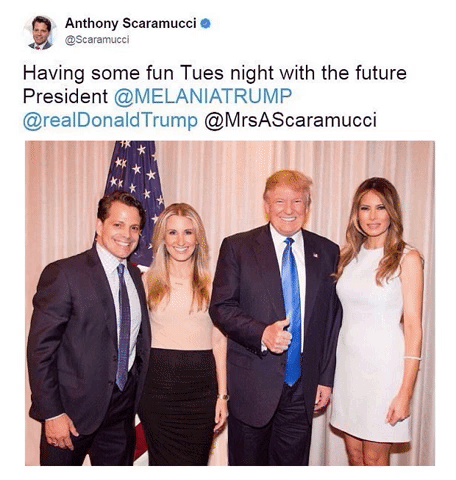
Task: Click the @MrsAScaramucci text
Action: pos(290,120)
